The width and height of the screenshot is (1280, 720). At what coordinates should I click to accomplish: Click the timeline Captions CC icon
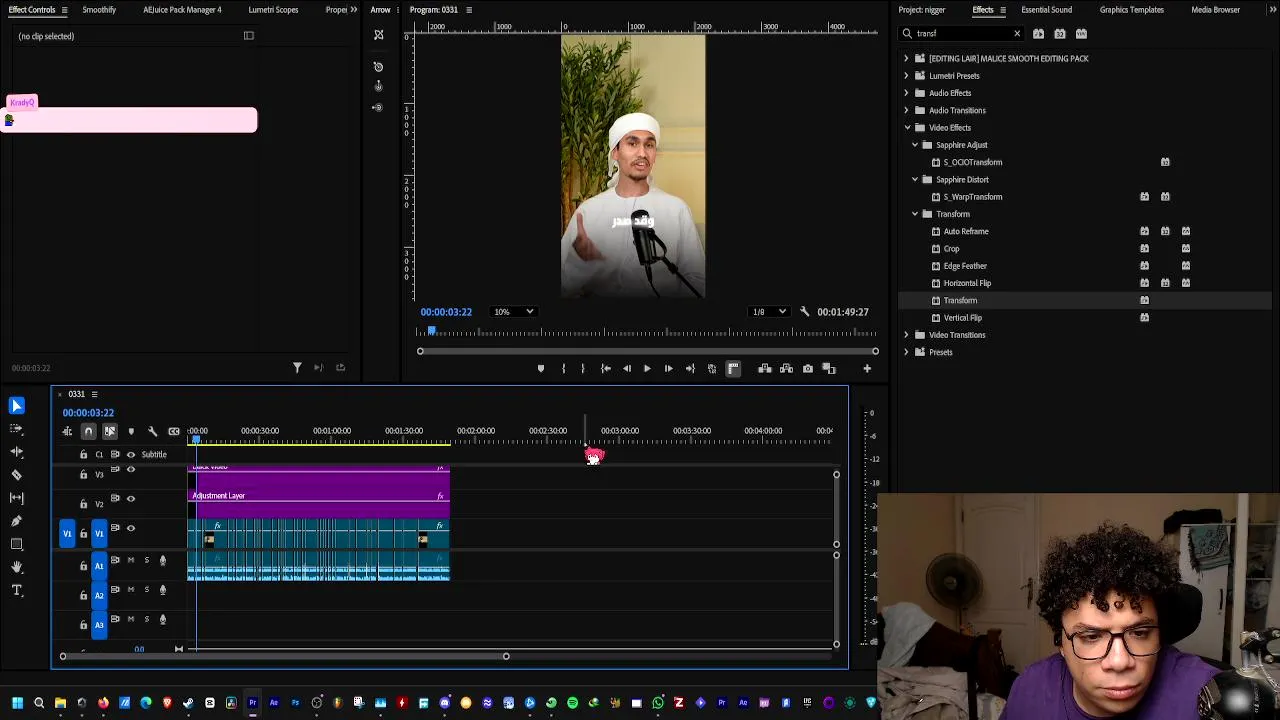pos(174,431)
